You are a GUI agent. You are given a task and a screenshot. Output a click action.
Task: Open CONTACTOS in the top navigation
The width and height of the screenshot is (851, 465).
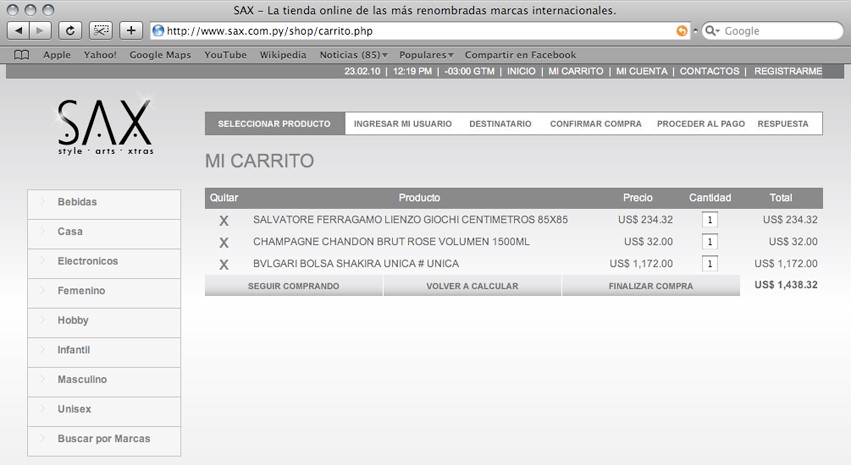tap(709, 71)
